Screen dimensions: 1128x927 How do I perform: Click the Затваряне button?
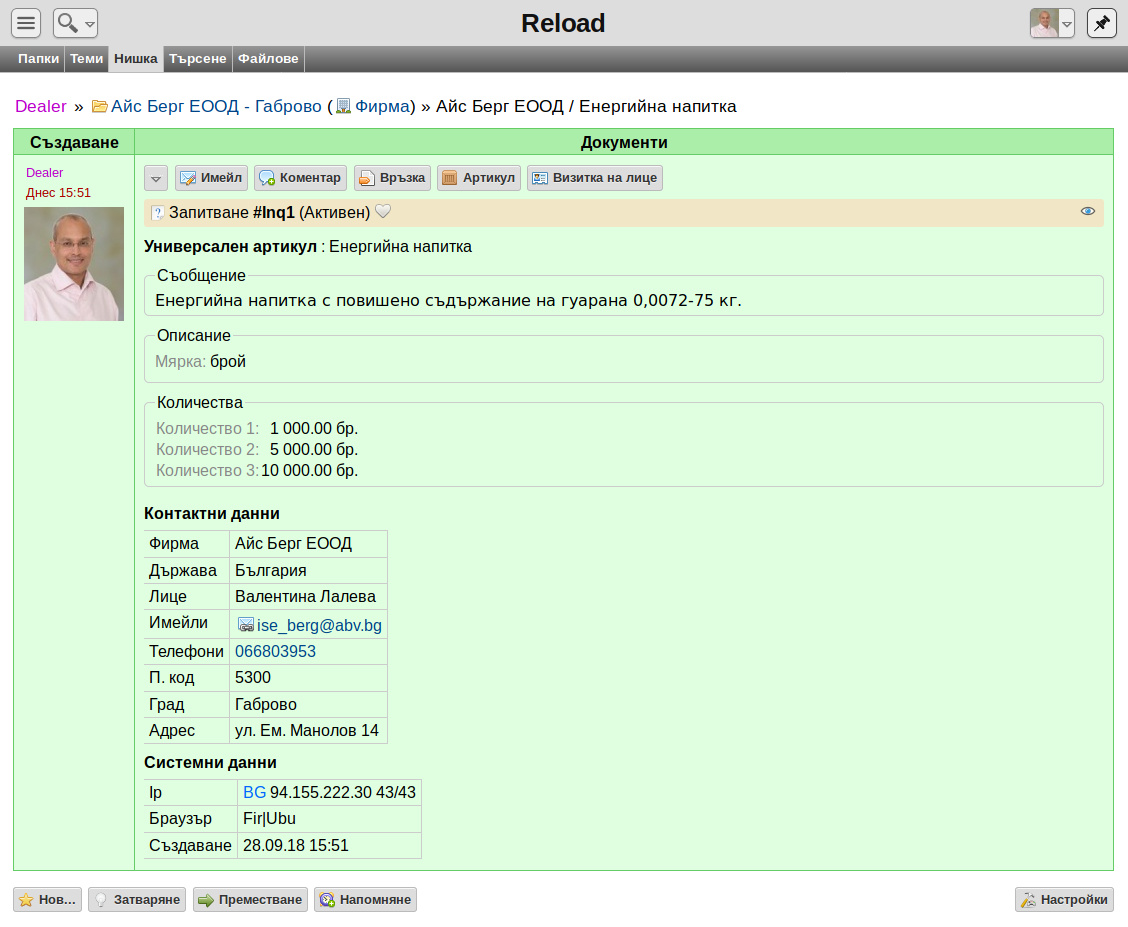pyautogui.click(x=137, y=900)
